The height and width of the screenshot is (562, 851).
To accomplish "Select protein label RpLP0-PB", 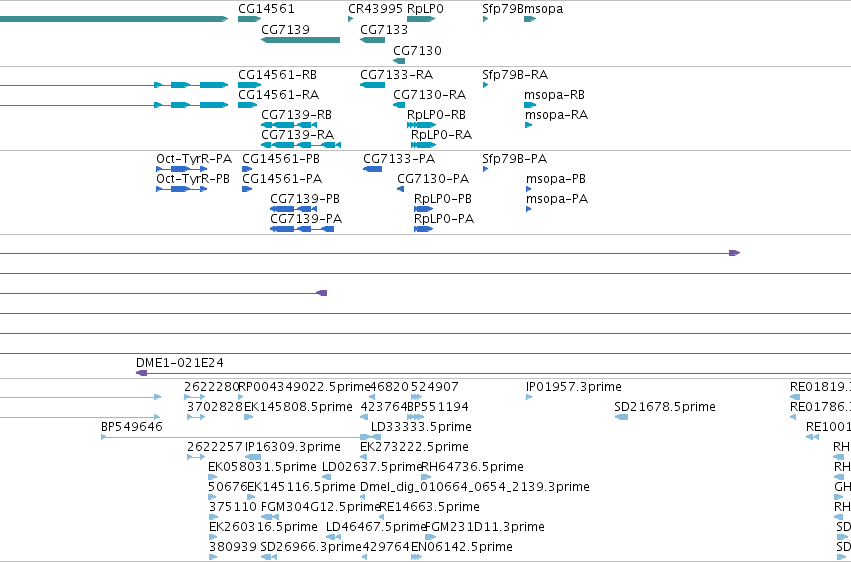I will click(x=443, y=199).
